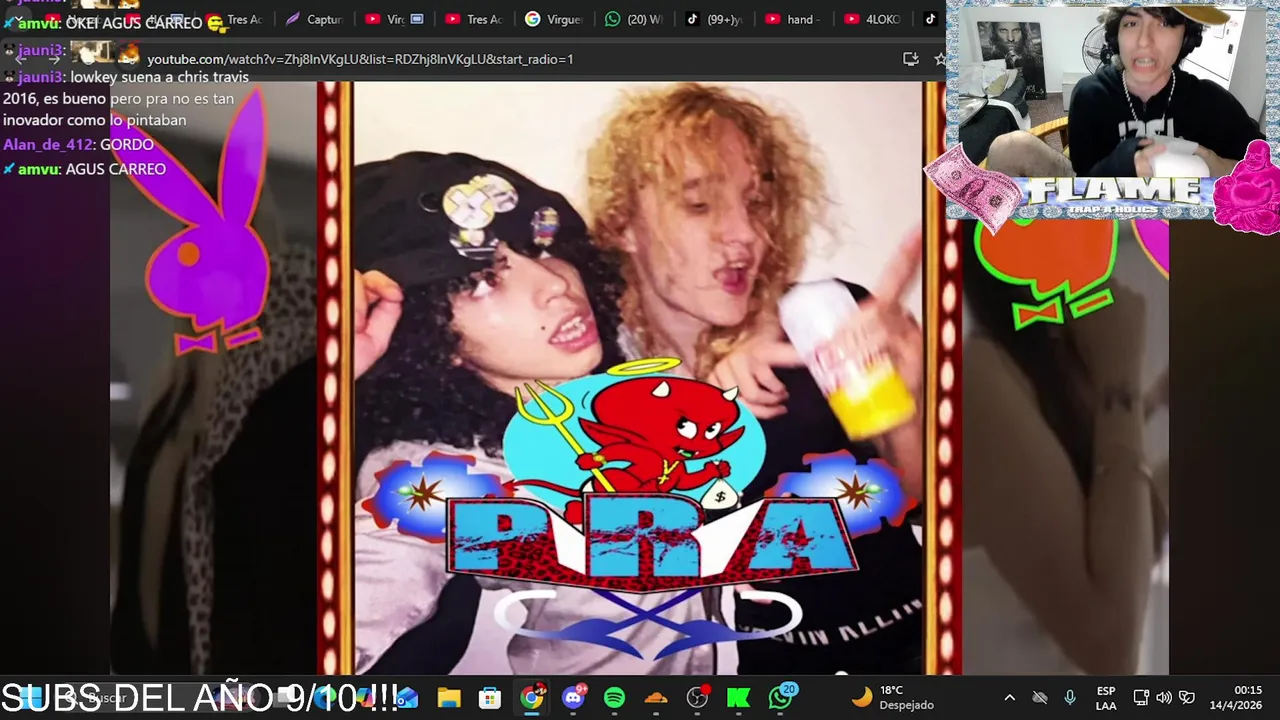Open the volume control in the tray

[1163, 697]
